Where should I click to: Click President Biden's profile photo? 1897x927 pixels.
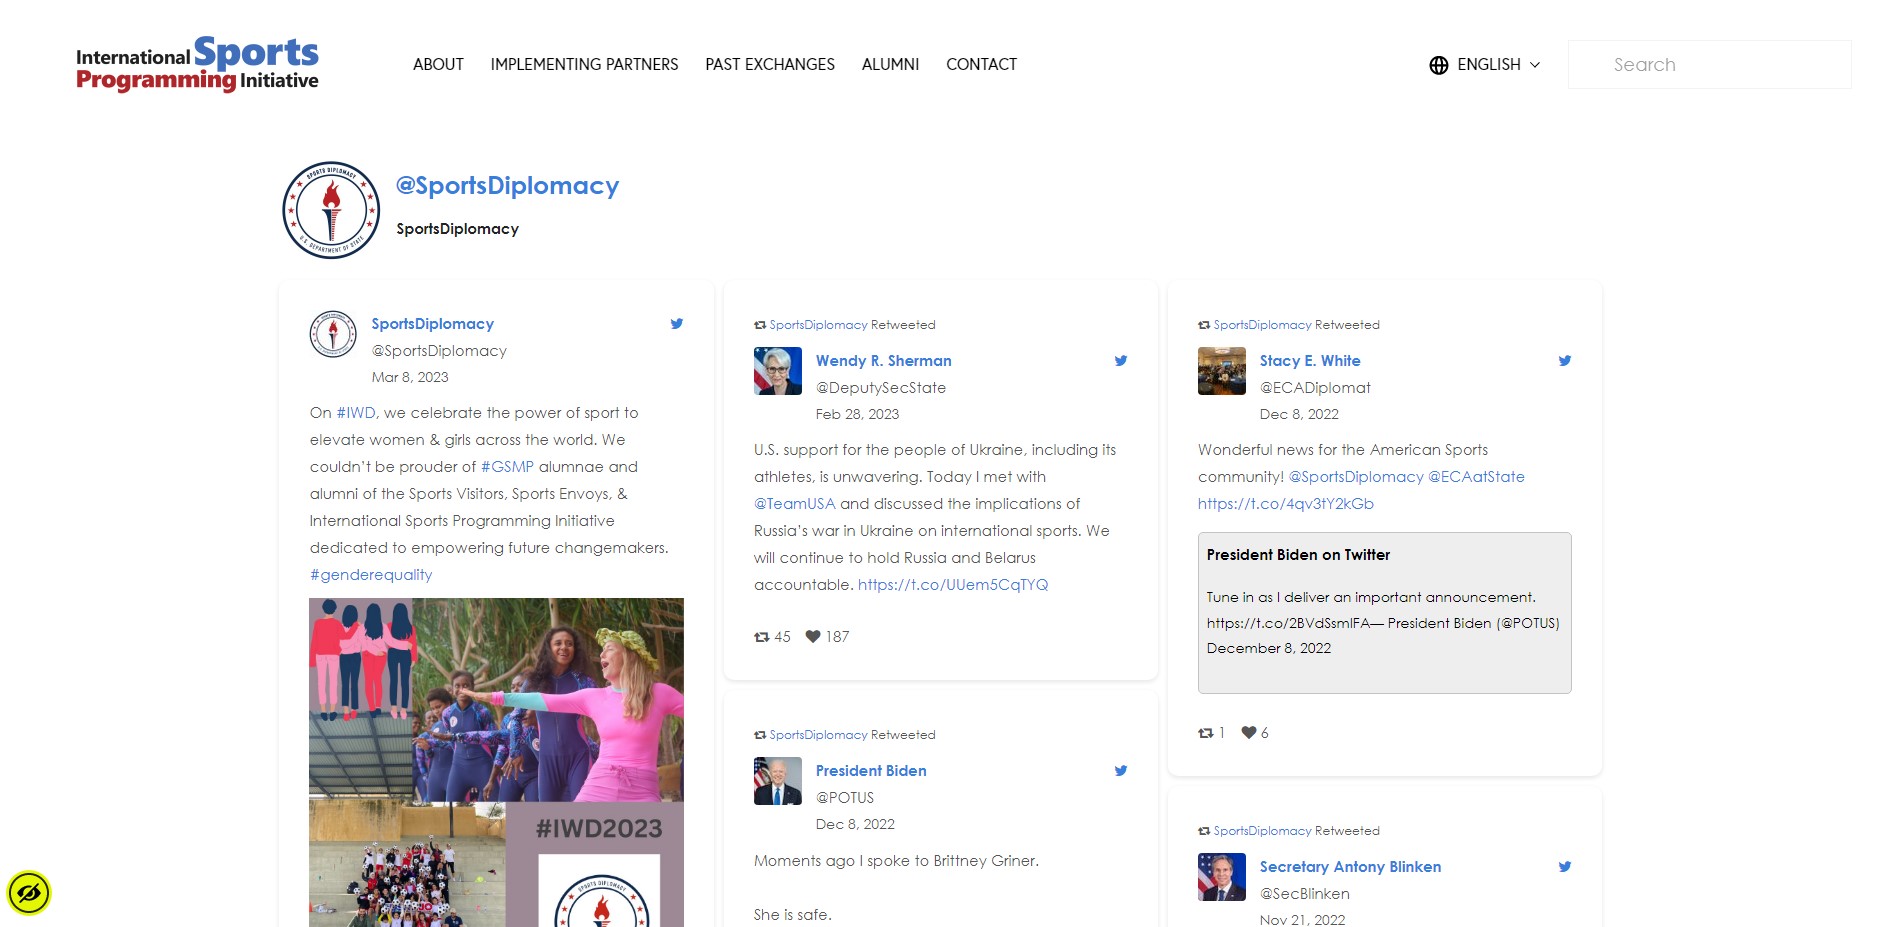tap(778, 781)
